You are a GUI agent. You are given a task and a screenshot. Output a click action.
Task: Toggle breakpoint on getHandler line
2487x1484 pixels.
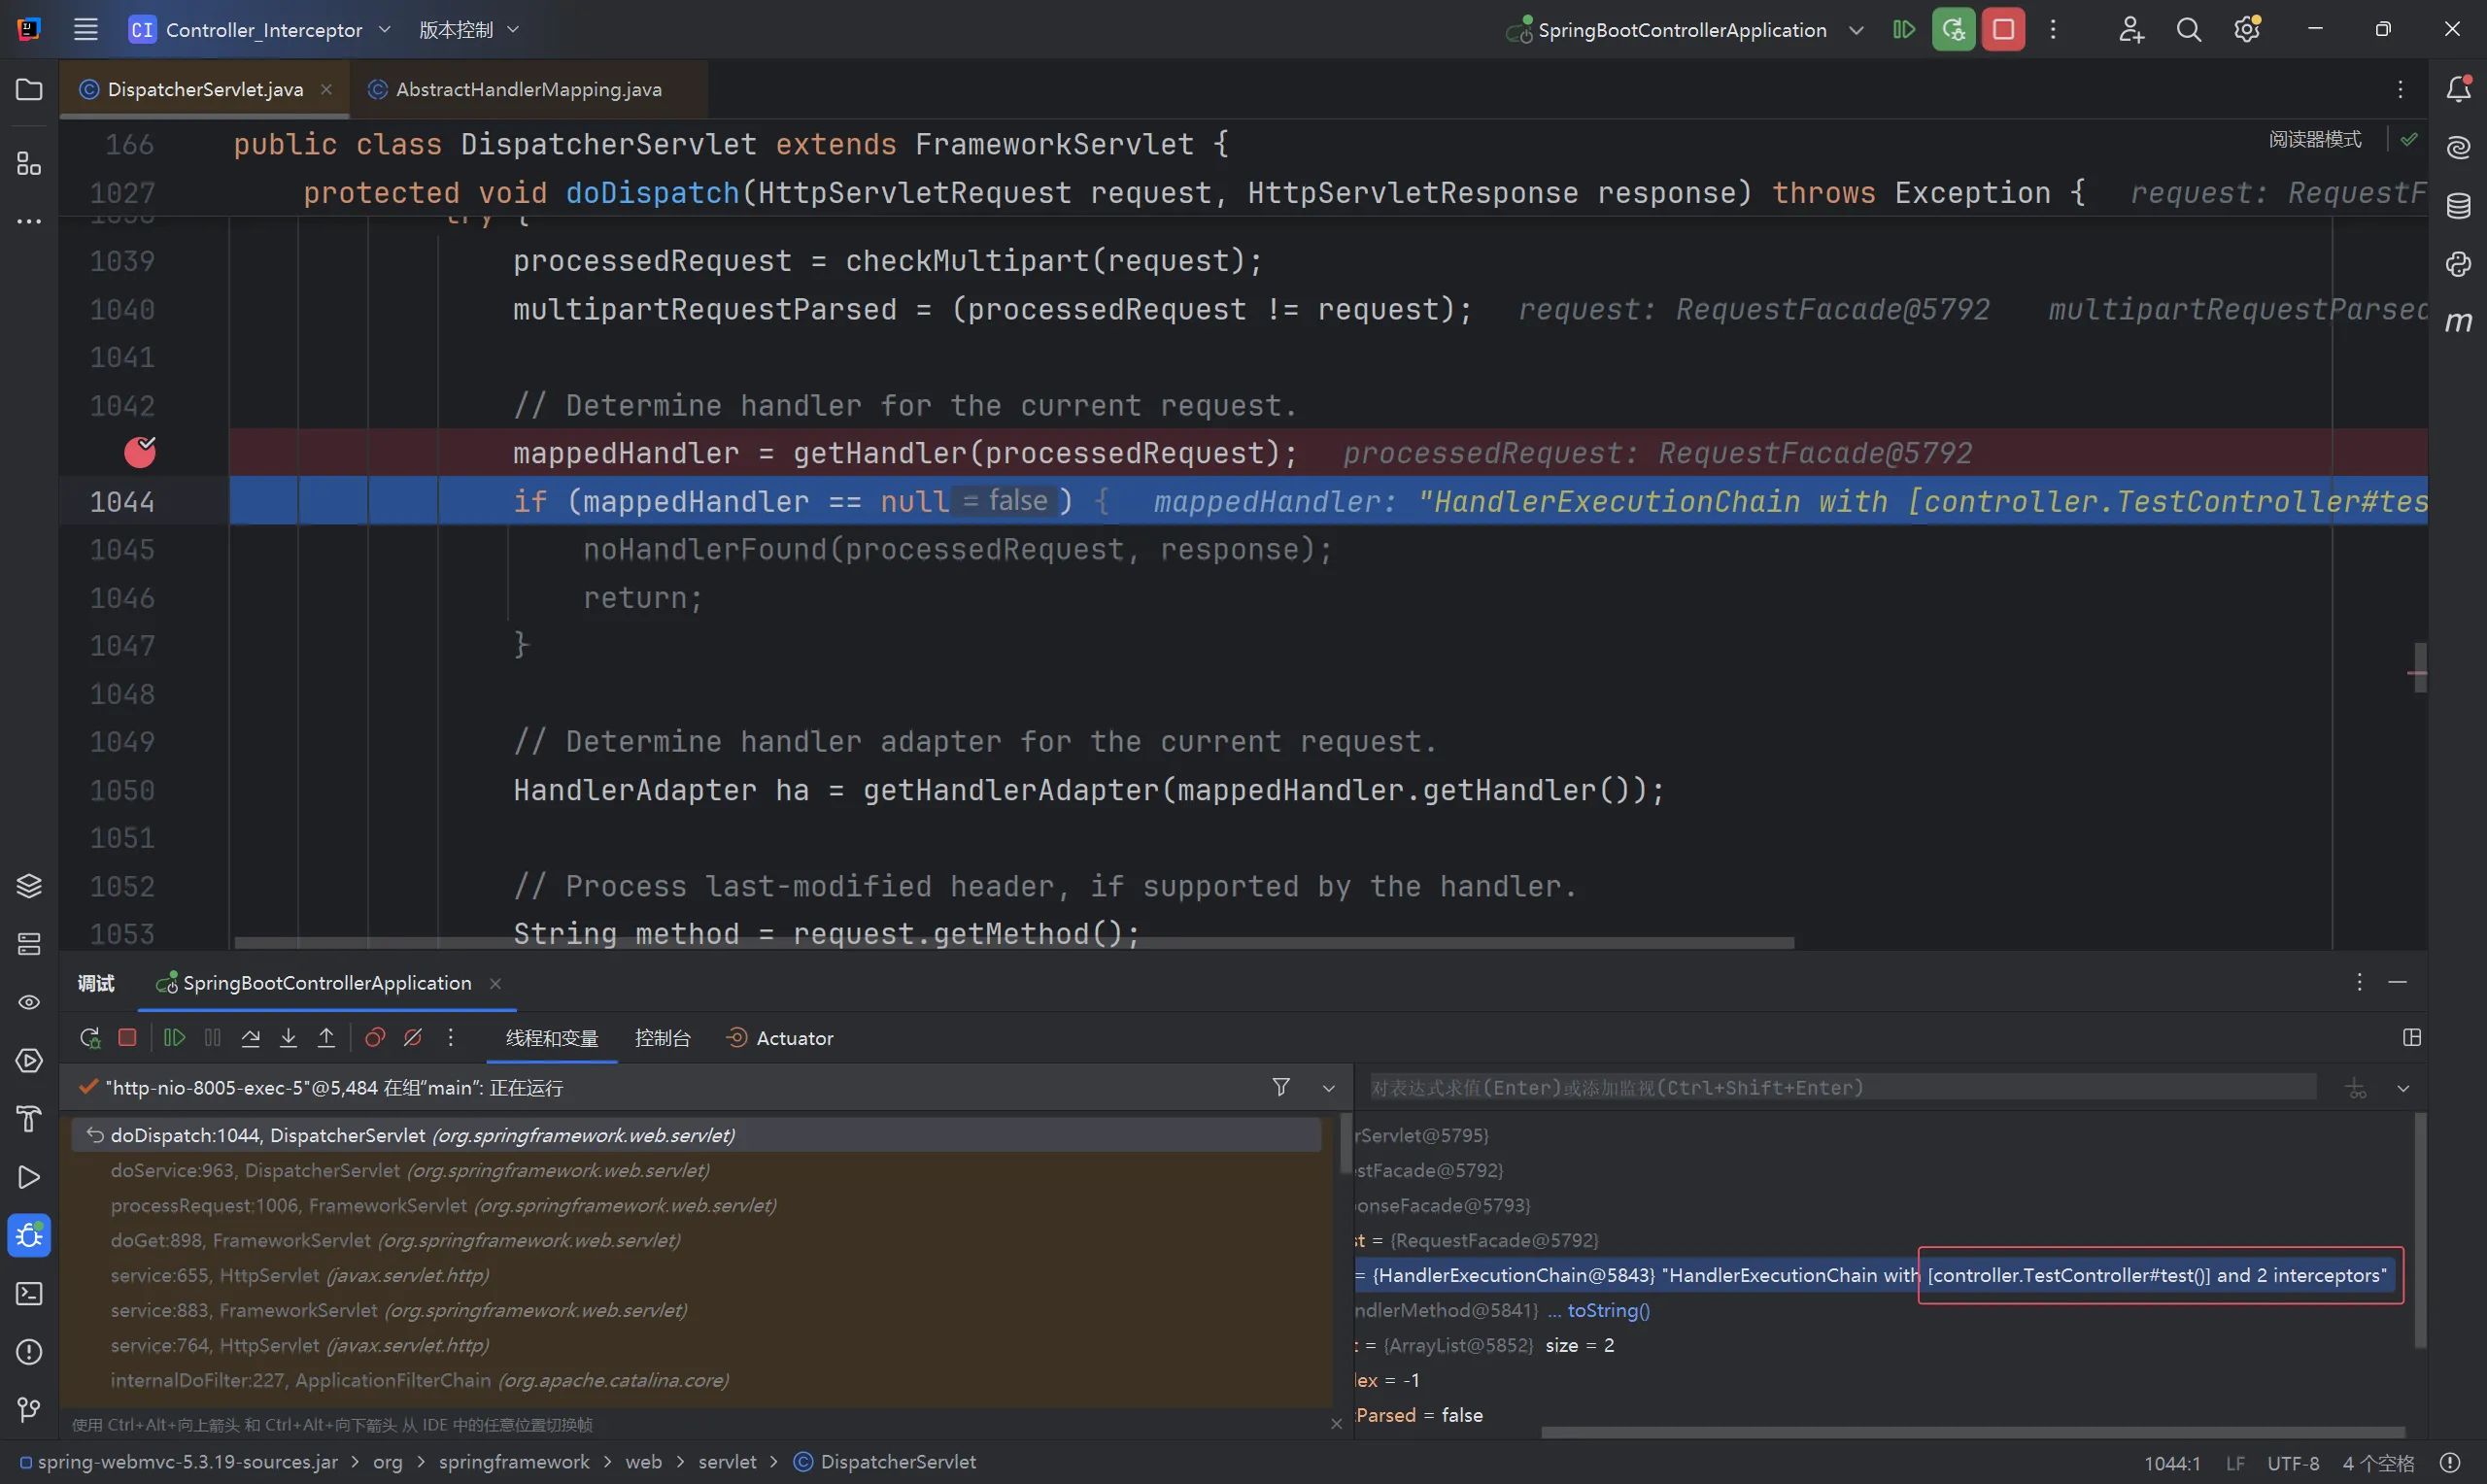coord(140,453)
